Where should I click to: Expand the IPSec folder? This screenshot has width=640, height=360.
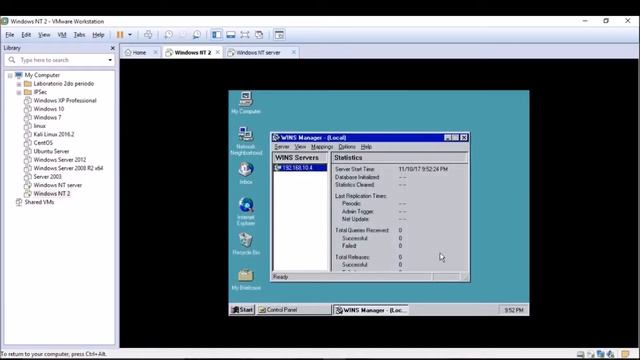tap(19, 93)
